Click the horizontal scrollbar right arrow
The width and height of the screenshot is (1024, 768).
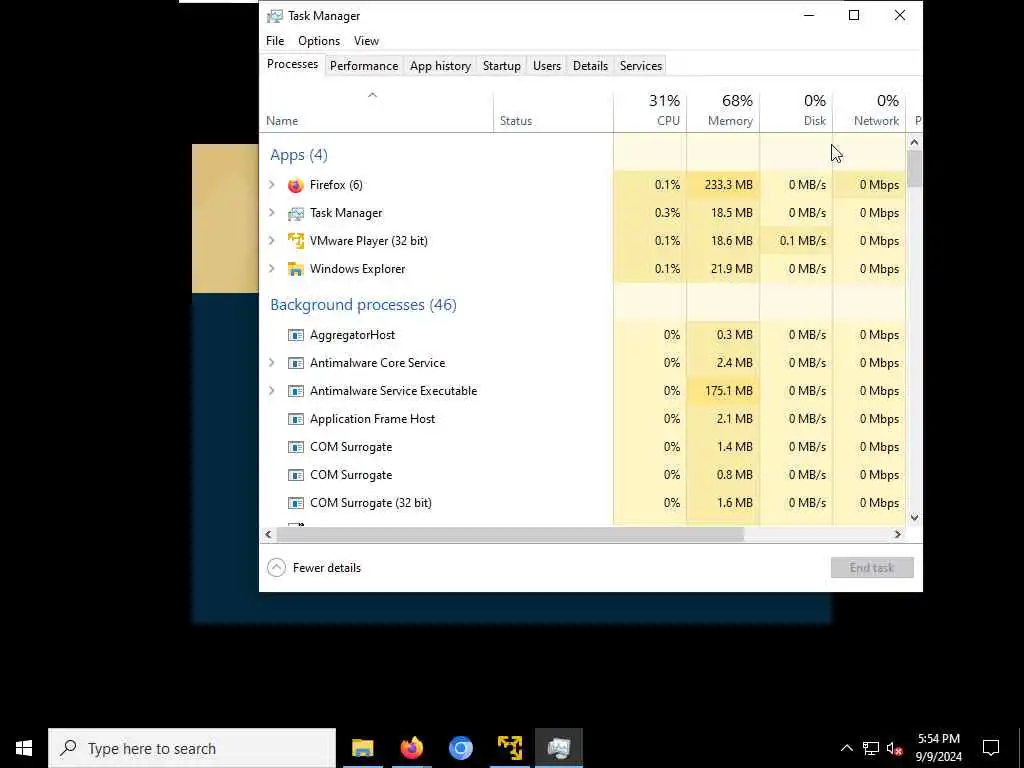[x=898, y=534]
